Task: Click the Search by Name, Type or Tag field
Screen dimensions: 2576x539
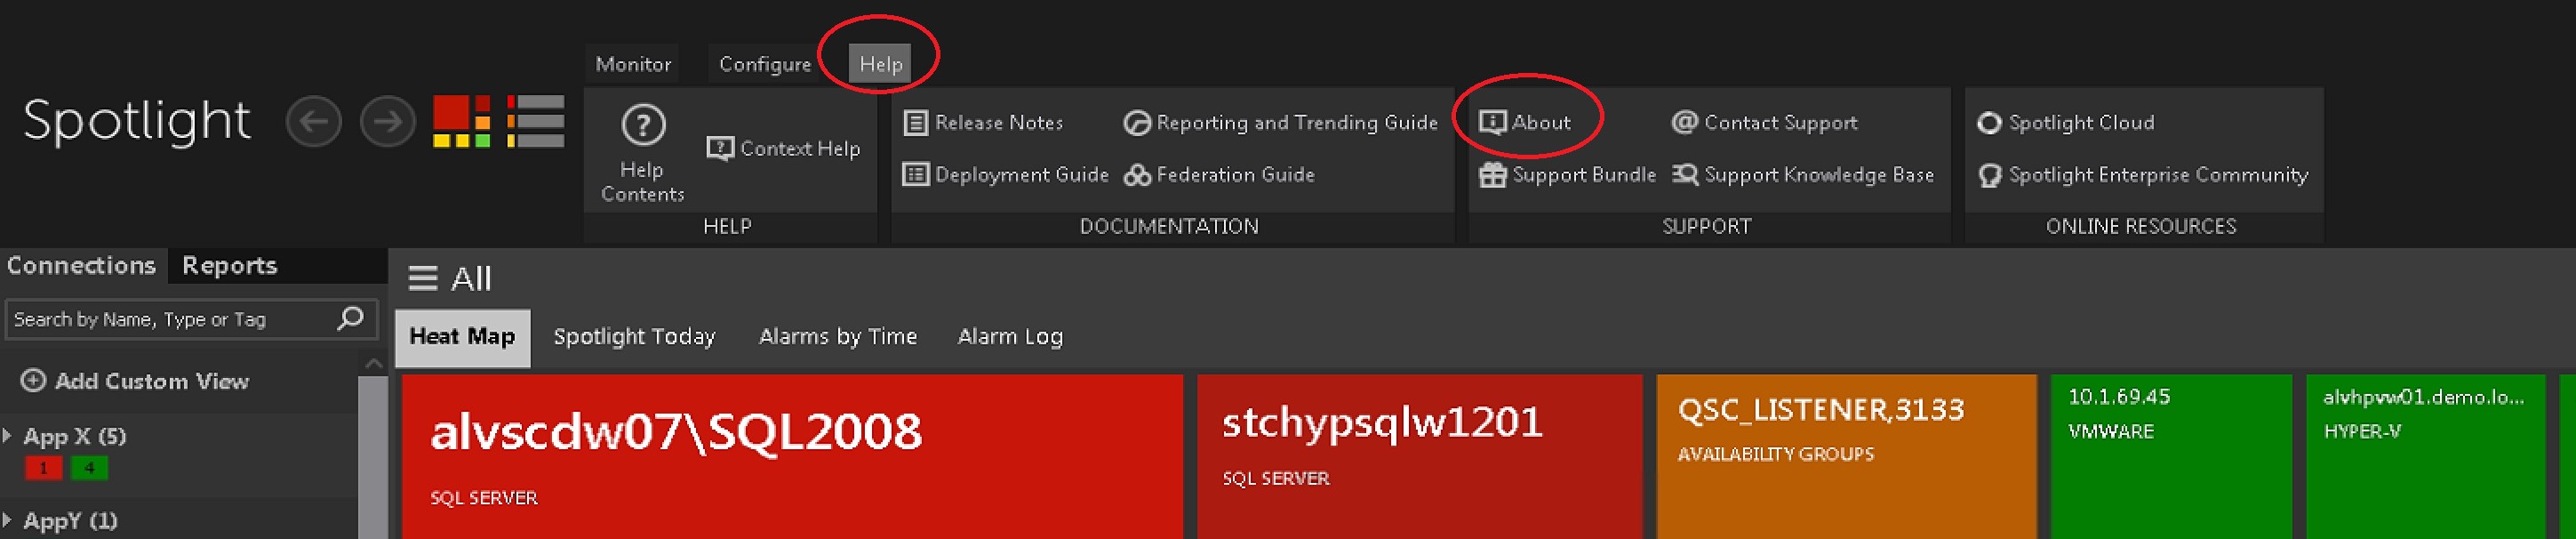Action: tap(170, 319)
